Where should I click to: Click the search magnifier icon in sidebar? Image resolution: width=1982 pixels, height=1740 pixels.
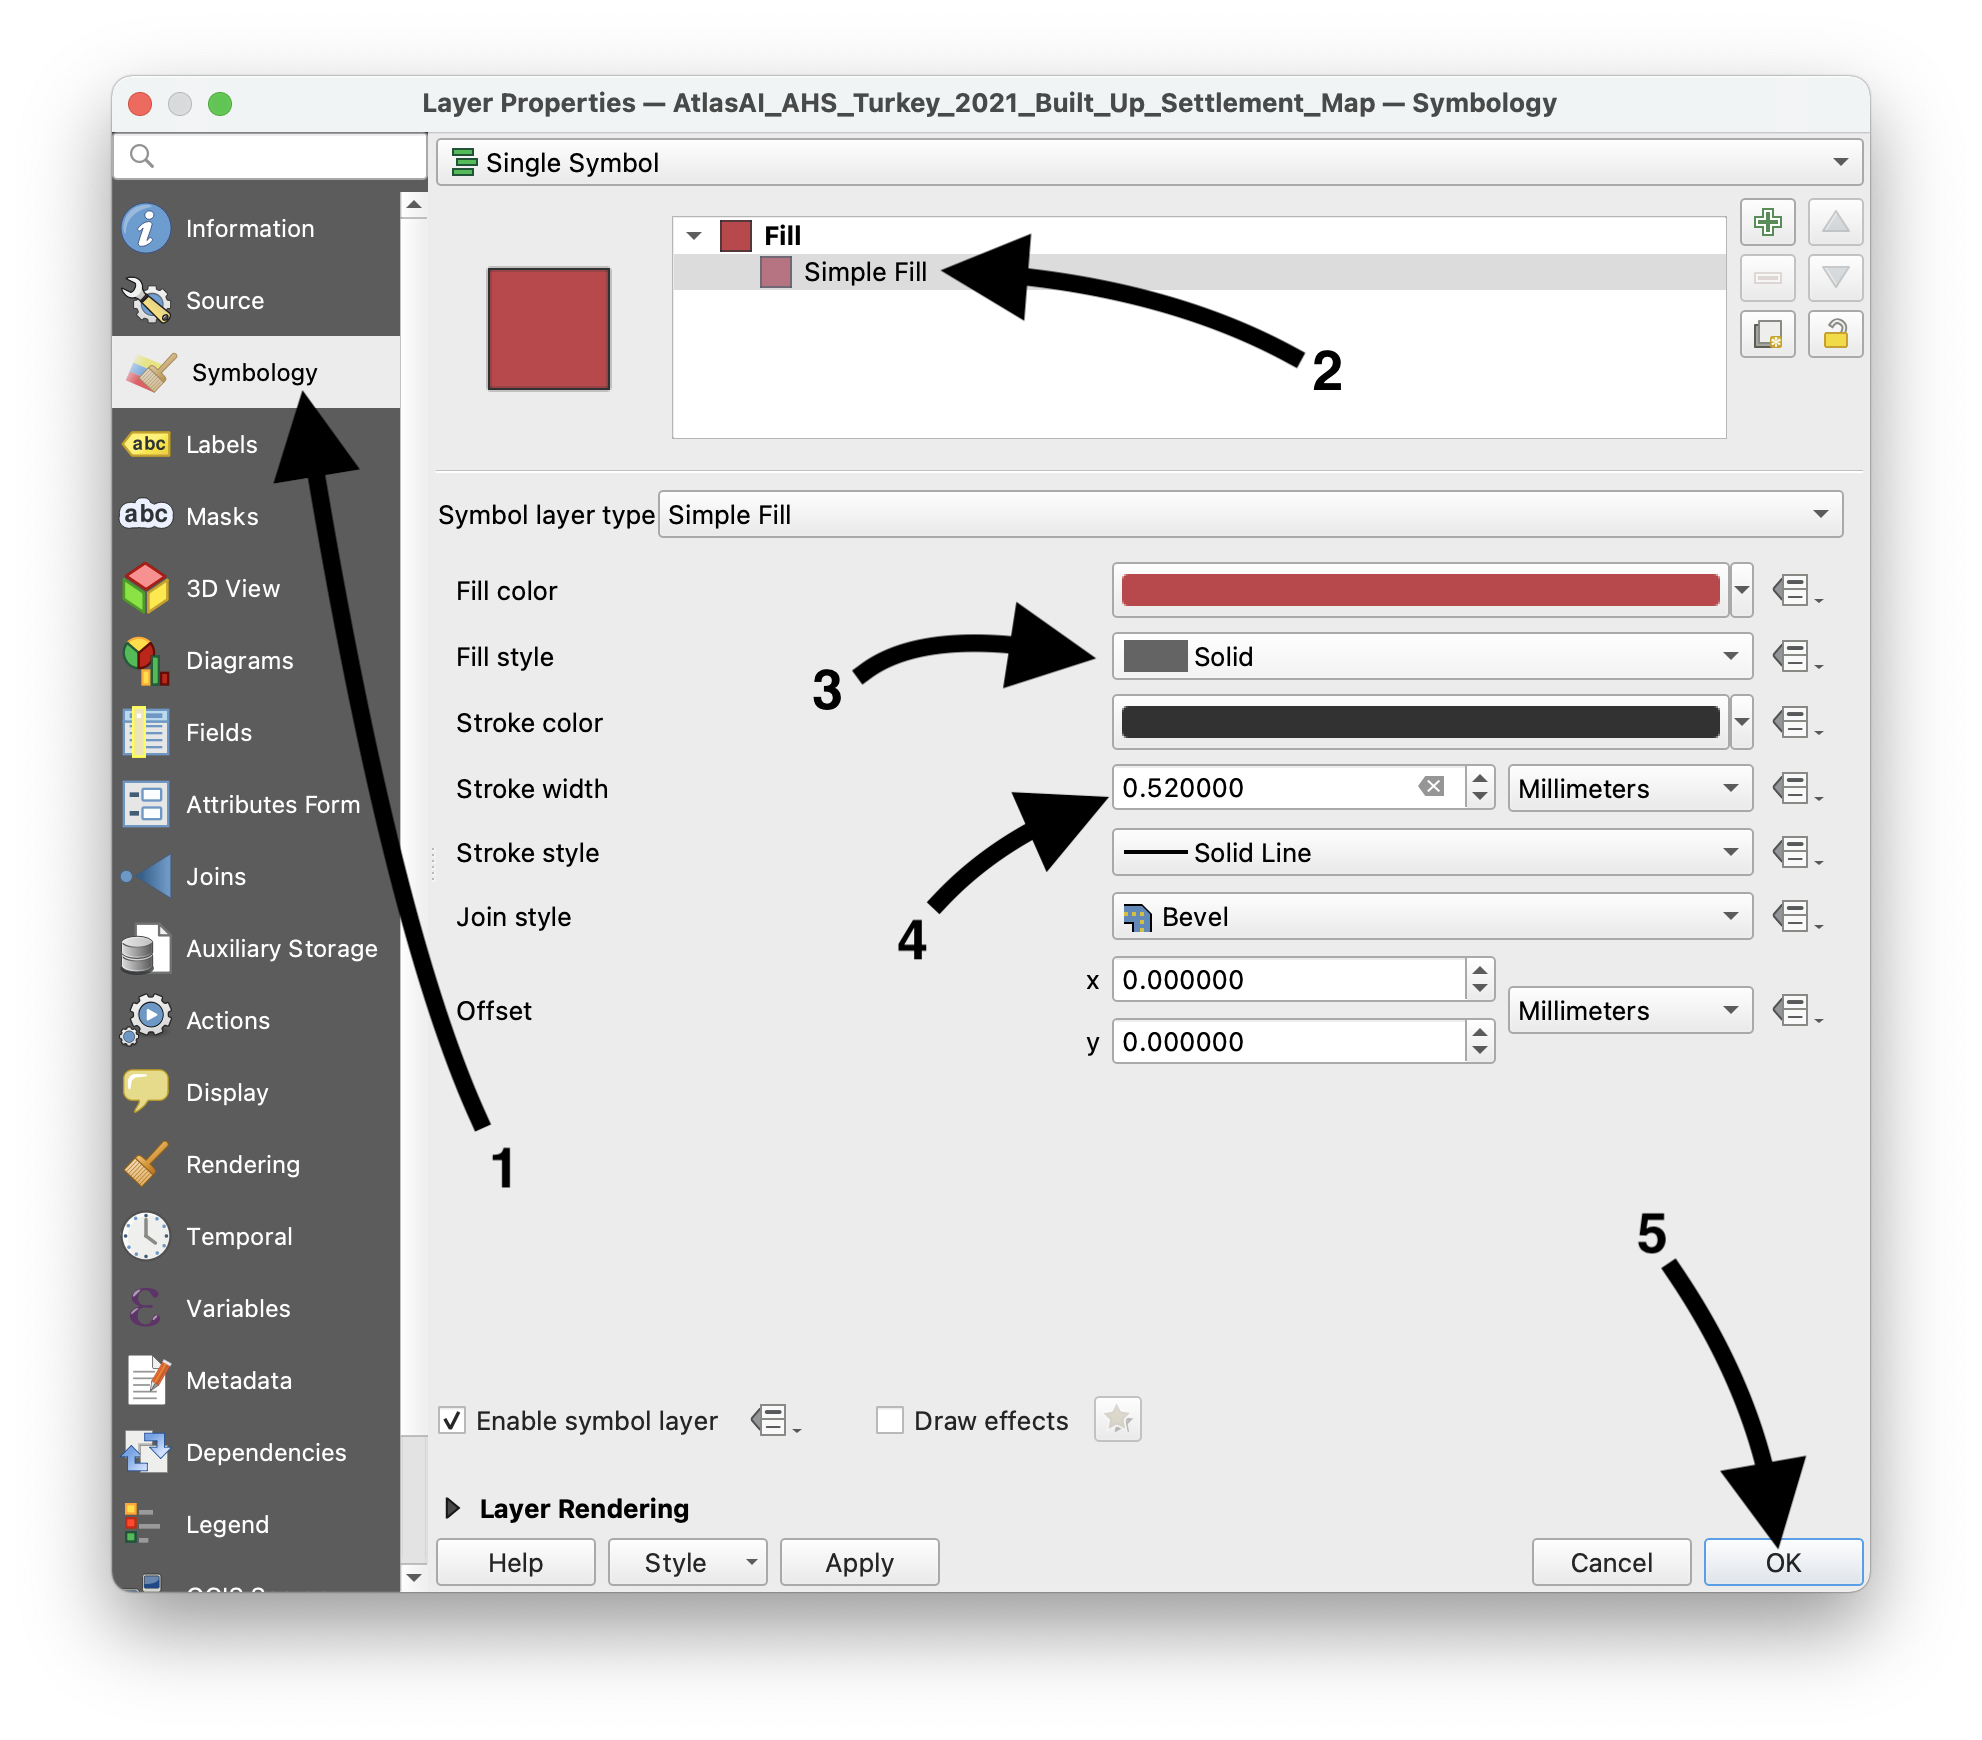[x=142, y=156]
